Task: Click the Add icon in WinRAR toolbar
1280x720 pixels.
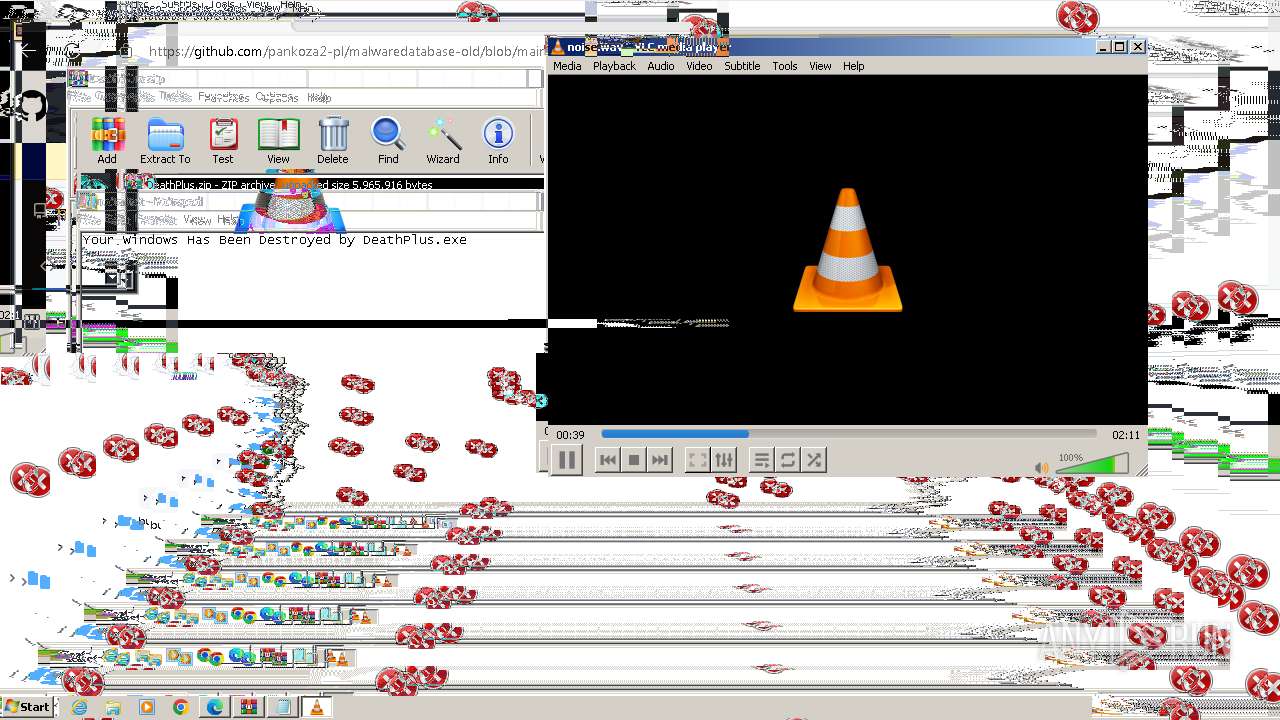Action: coord(107,141)
